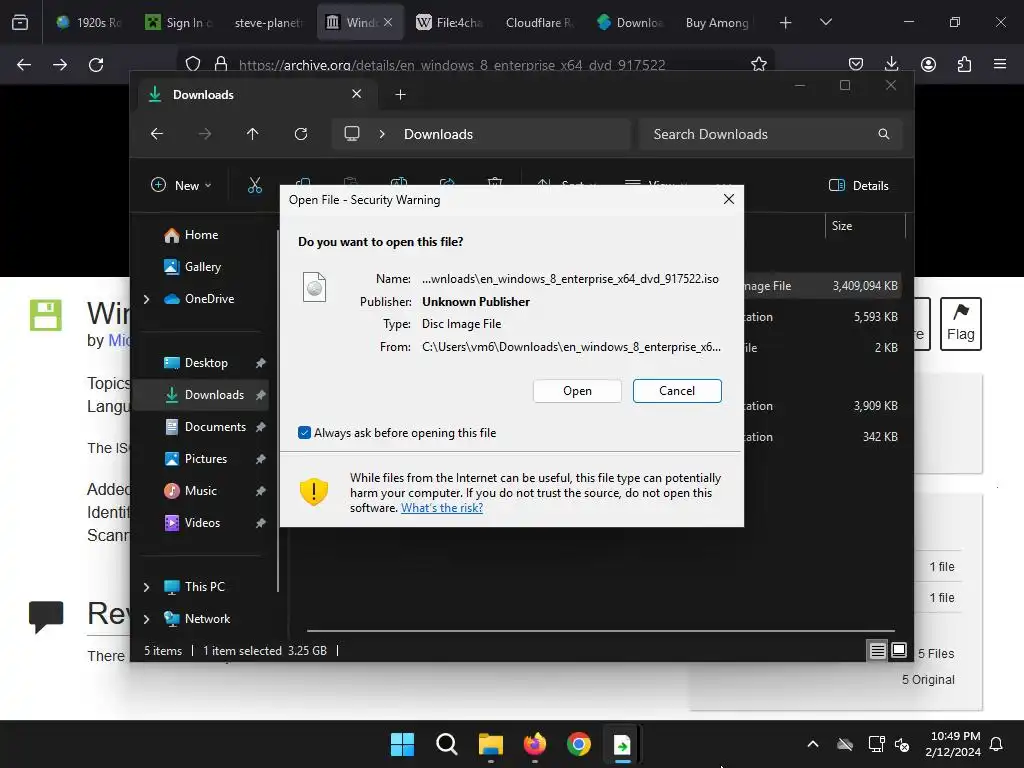Click Open in the Security Warning dialog

click(x=577, y=391)
